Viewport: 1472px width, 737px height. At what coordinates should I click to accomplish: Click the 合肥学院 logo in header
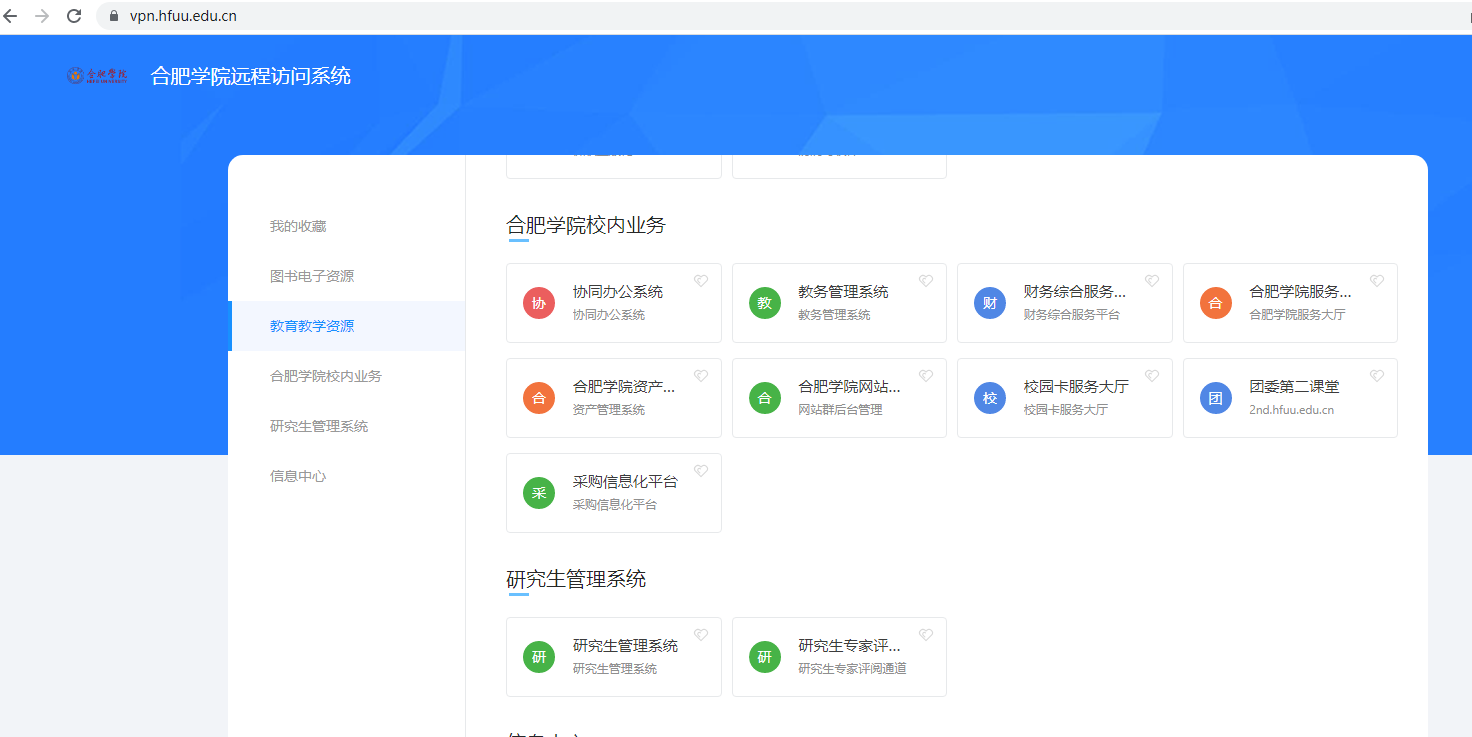click(x=97, y=76)
